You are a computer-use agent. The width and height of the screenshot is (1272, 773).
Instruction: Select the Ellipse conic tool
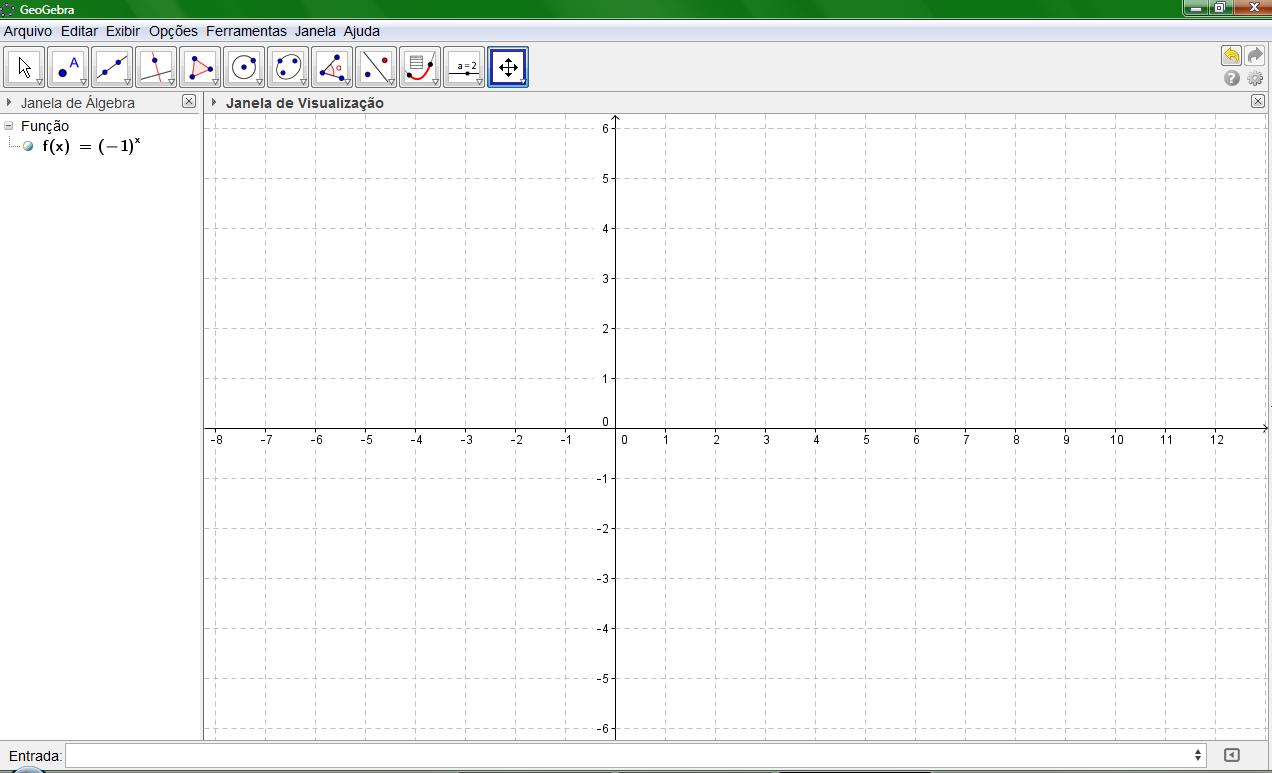click(x=288, y=67)
